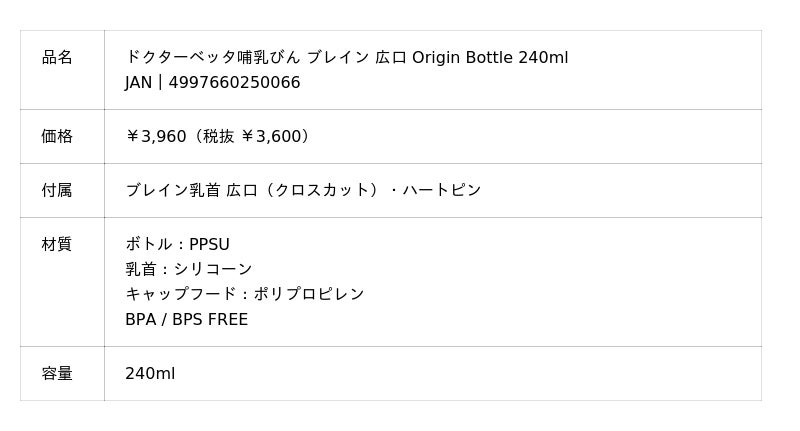Click the ドクターベッタ哺乳びん product name text

(212, 57)
